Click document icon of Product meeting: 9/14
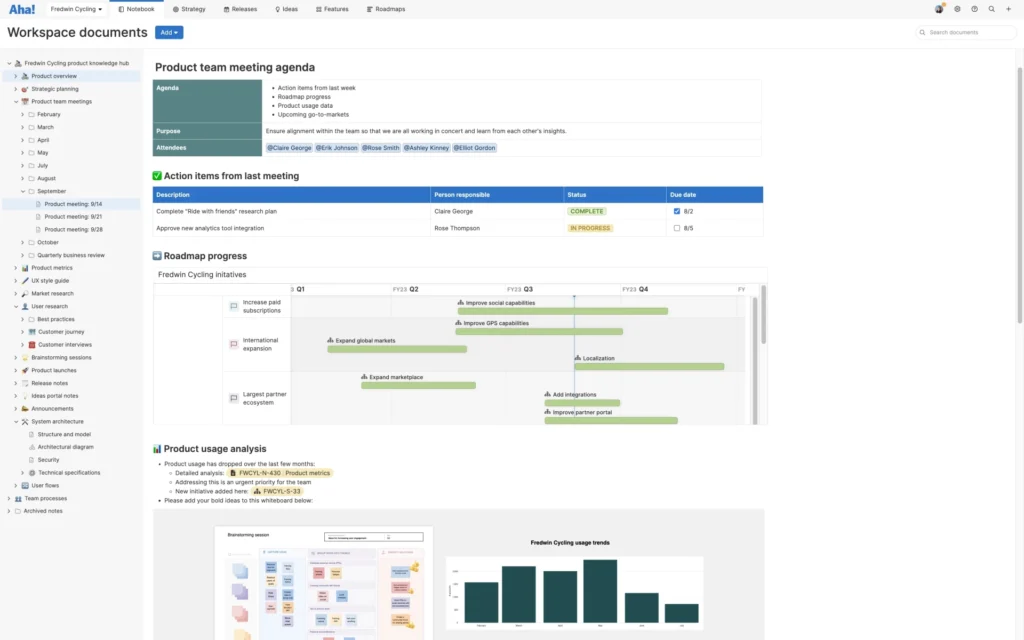The width and height of the screenshot is (1024, 640). pos(38,204)
